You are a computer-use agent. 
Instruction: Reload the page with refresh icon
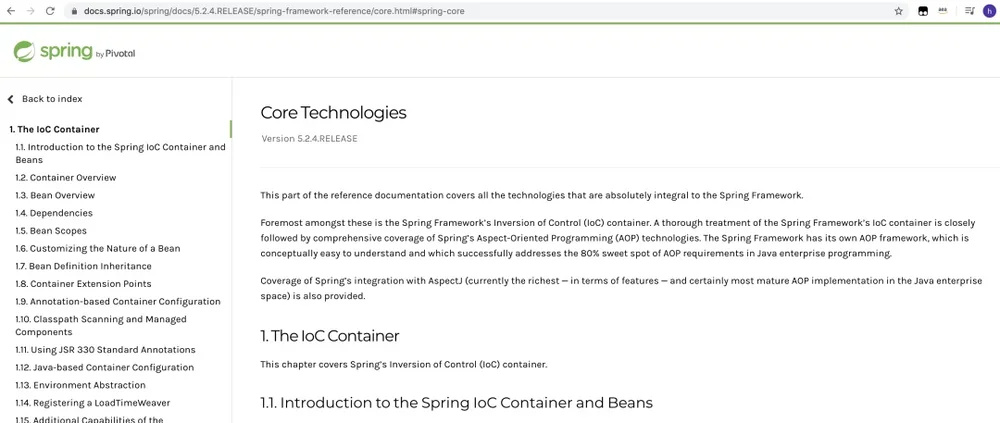click(50, 11)
